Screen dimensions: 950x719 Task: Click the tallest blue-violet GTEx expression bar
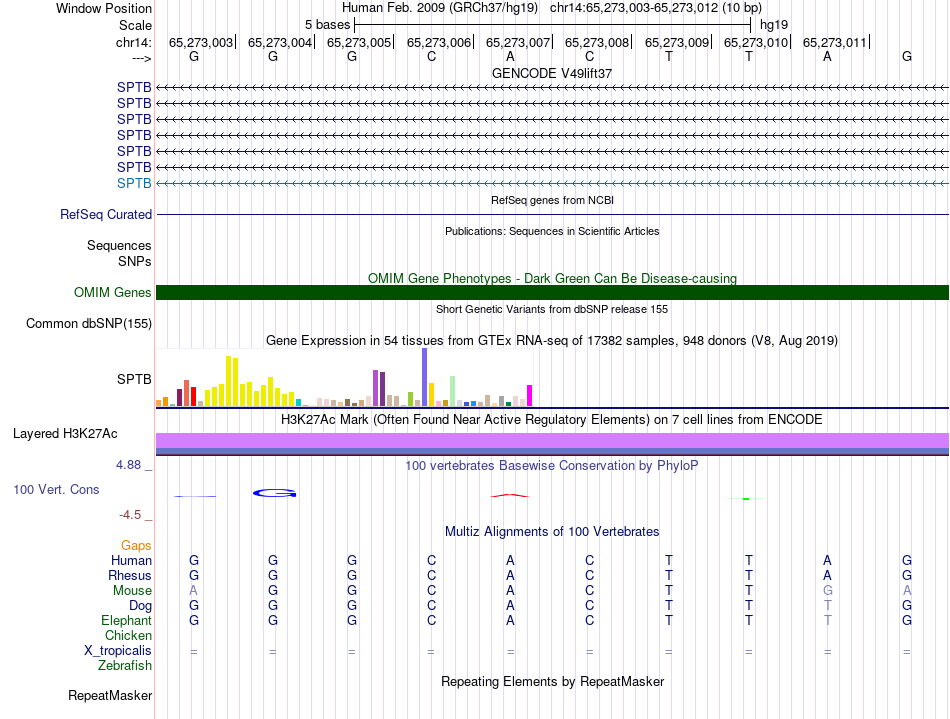click(x=425, y=377)
